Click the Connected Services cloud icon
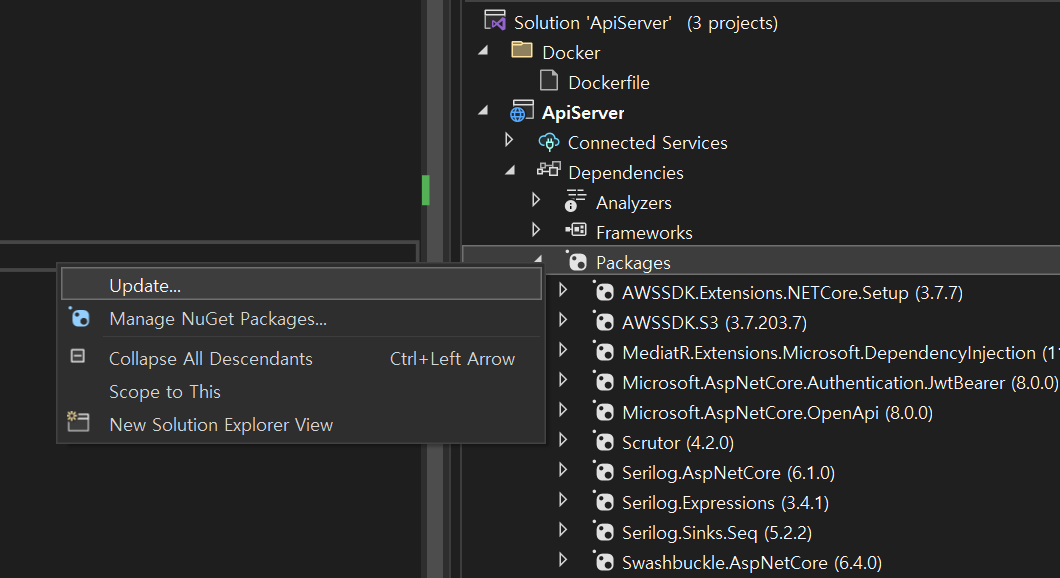The width and height of the screenshot is (1060, 578). (549, 142)
